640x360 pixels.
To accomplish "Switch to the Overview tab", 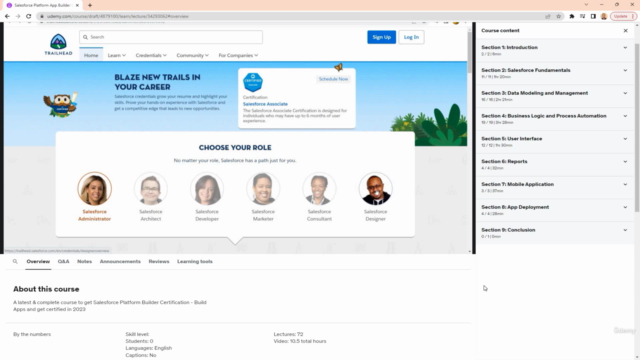I will 38,262.
